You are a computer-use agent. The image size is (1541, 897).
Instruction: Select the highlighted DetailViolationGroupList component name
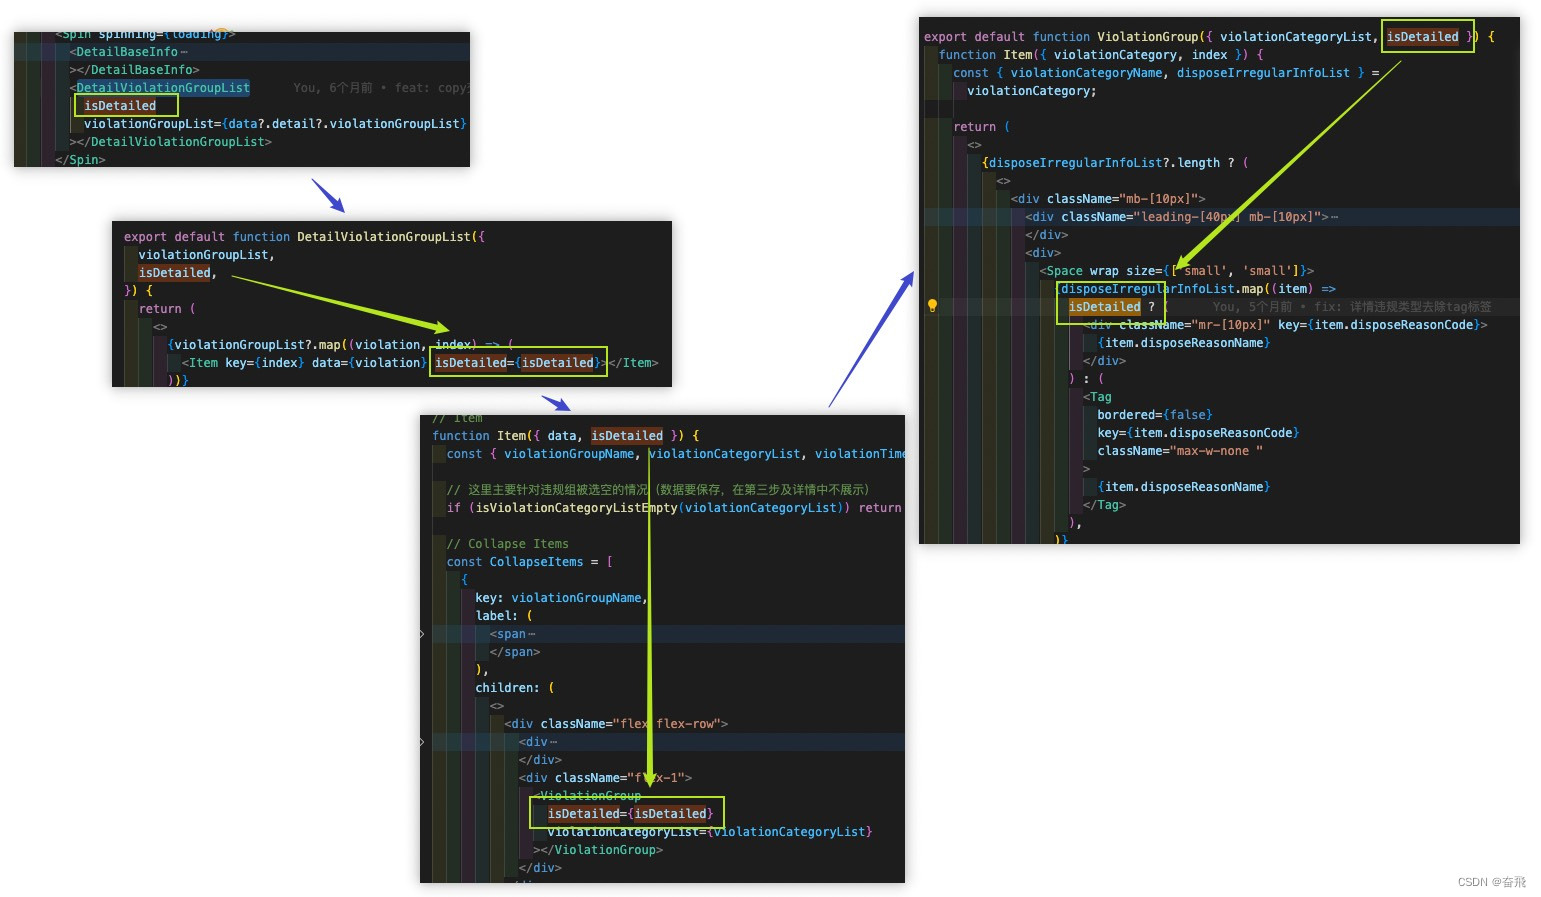click(163, 87)
